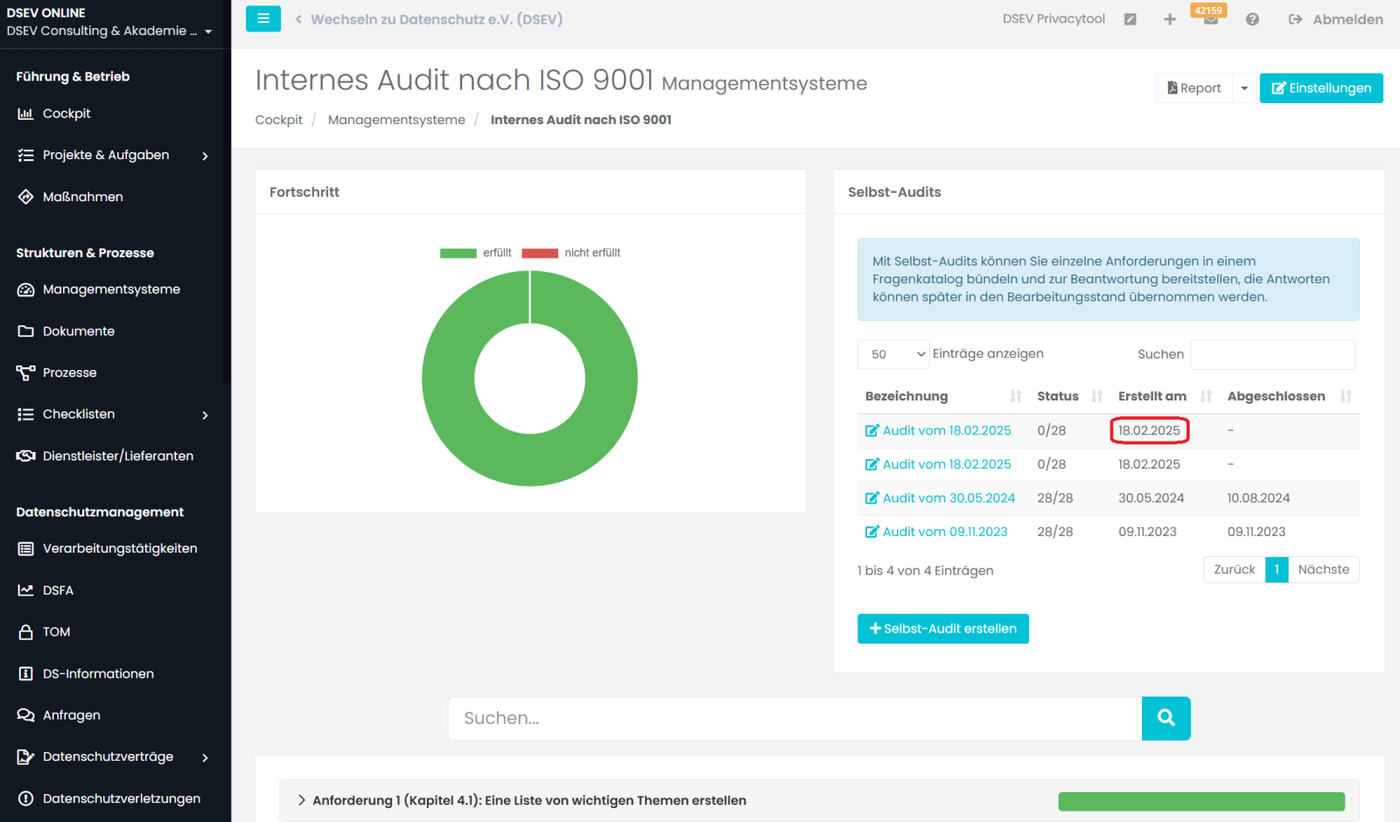
Task: Click the Suchen table filter input field
Action: (1272, 354)
